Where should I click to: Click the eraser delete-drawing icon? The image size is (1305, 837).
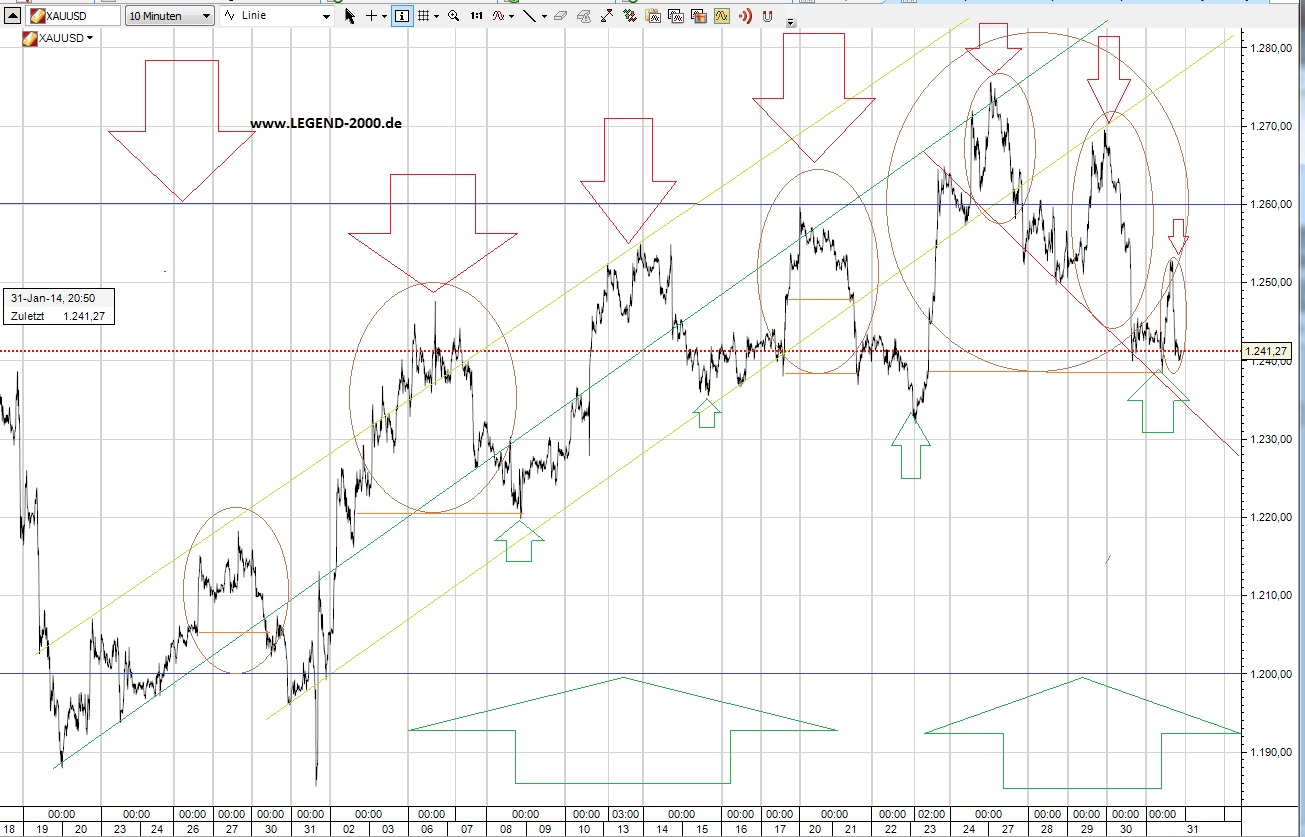(x=560, y=16)
